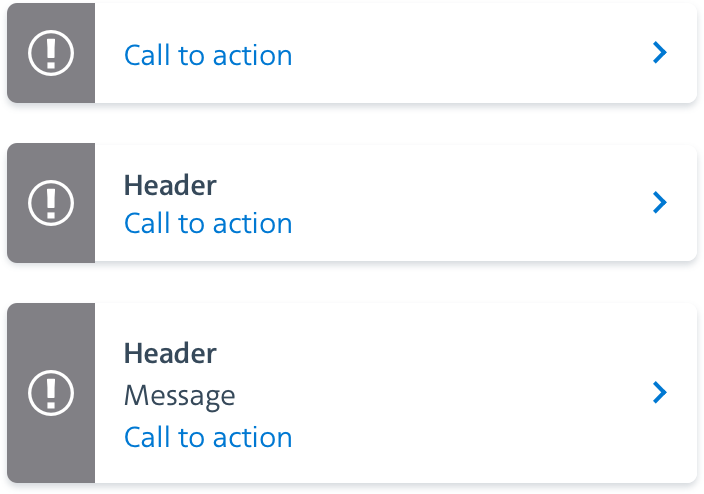Open the Message card via its chevron

[x=659, y=392]
